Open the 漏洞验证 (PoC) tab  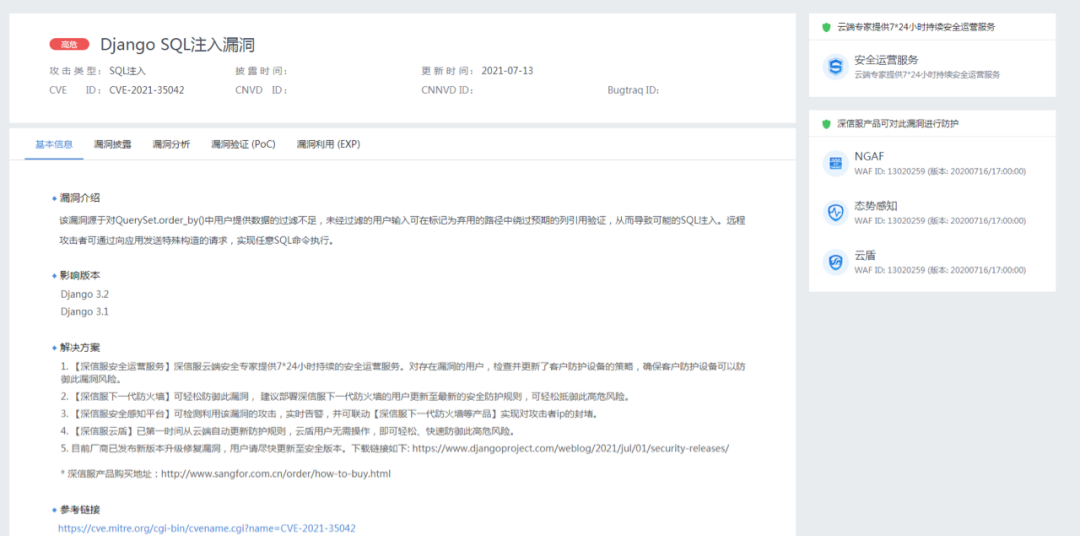pyautogui.click(x=243, y=144)
